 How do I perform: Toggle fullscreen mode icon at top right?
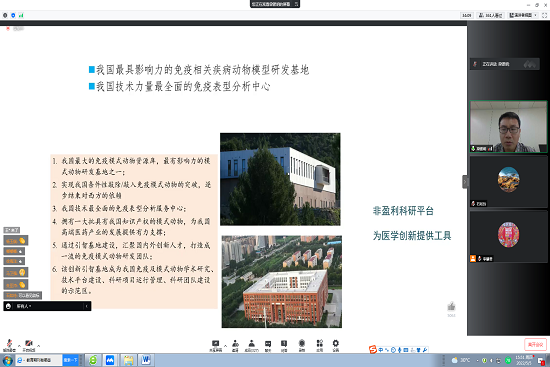click(544, 15)
